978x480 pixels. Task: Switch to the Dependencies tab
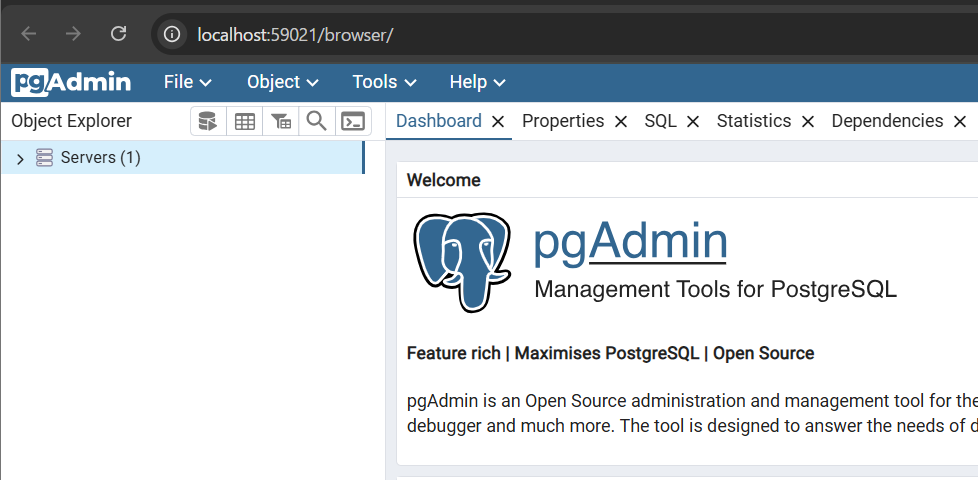point(888,121)
